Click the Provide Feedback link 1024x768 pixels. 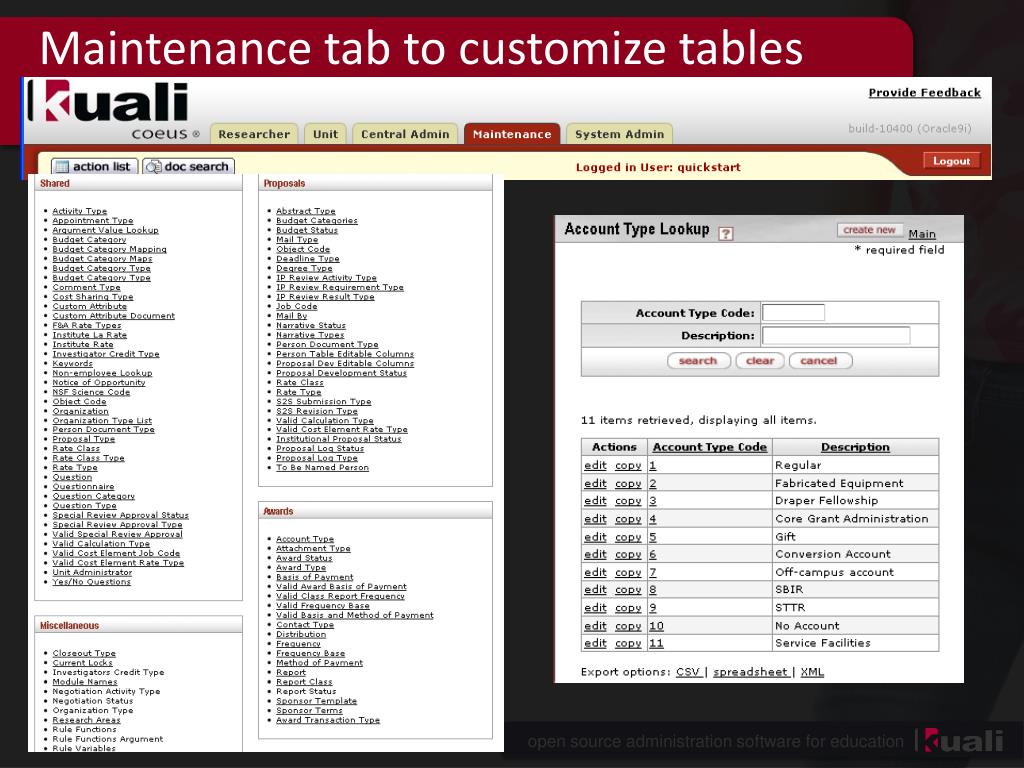924,93
